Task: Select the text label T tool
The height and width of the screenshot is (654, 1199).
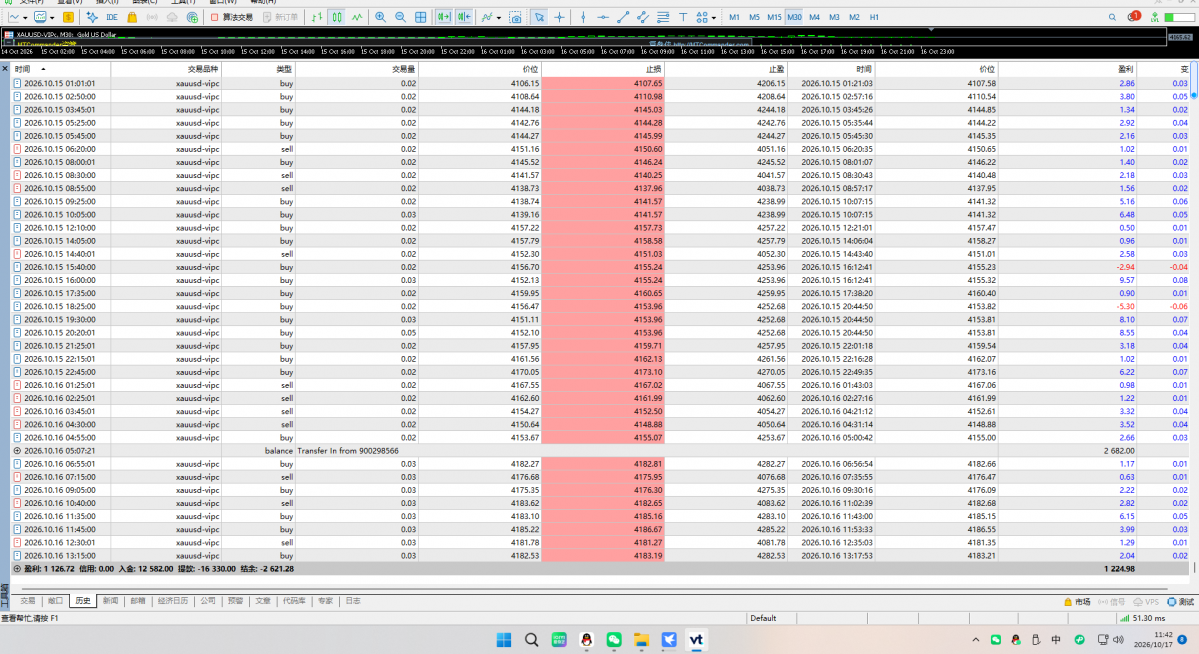Action: pos(683,17)
